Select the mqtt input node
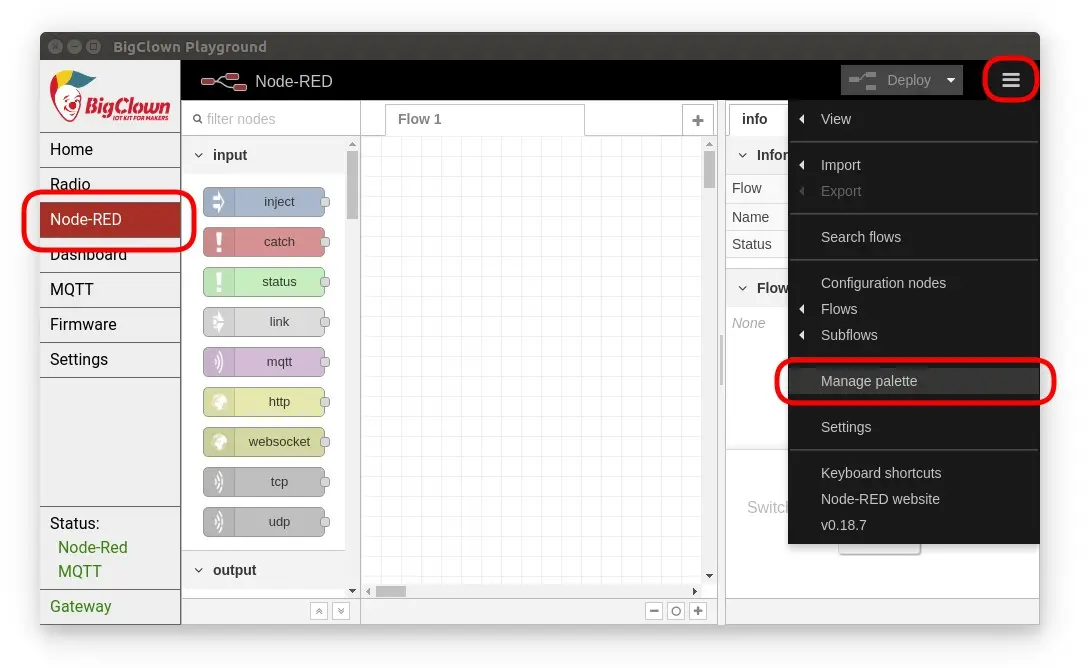Viewport: 1088px width, 668px height. 264,362
